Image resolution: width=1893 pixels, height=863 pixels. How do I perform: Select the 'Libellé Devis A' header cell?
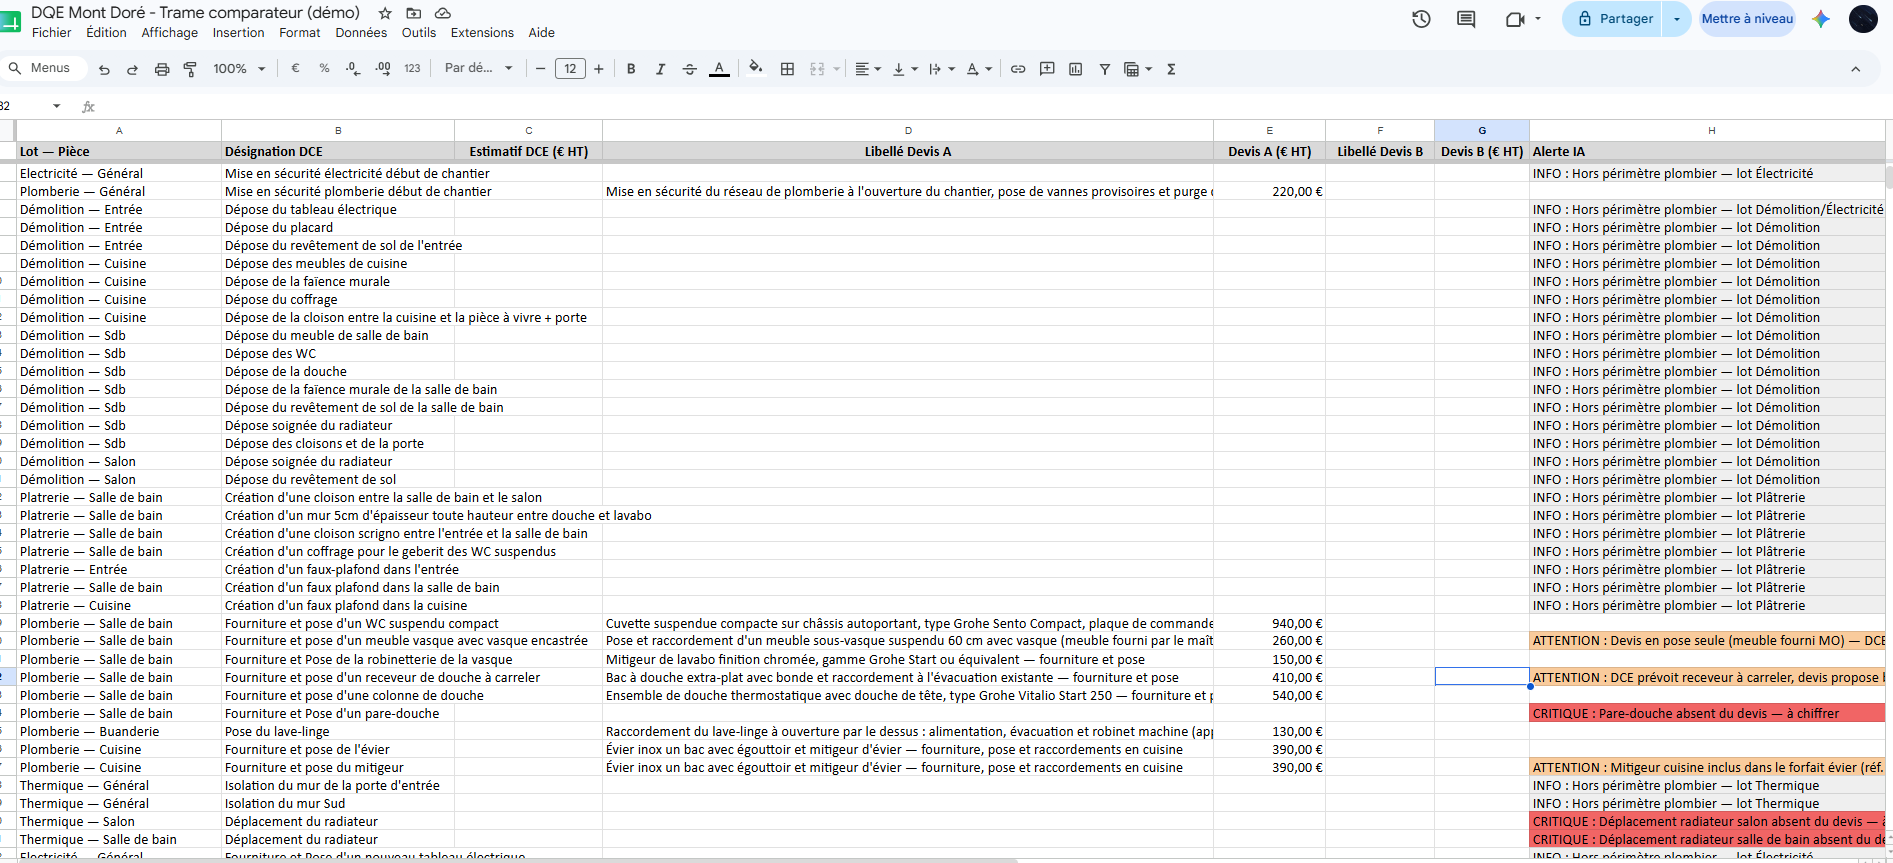(x=908, y=151)
